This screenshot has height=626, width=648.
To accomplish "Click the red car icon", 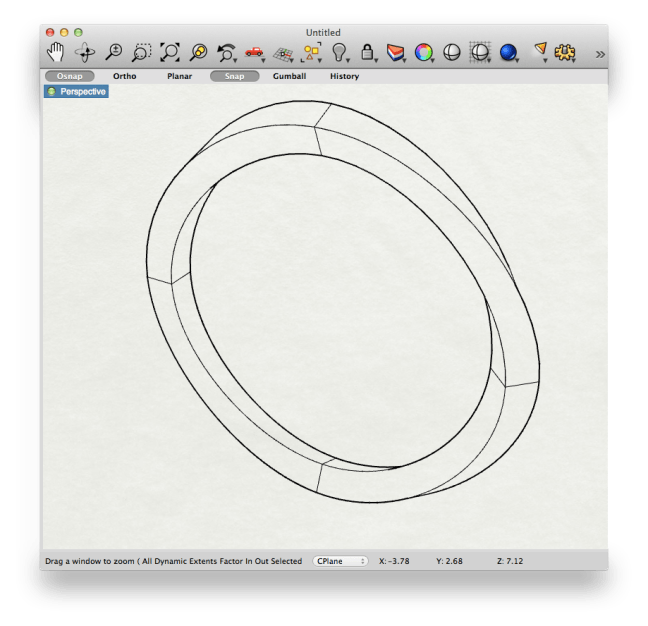I will pyautogui.click(x=254, y=52).
